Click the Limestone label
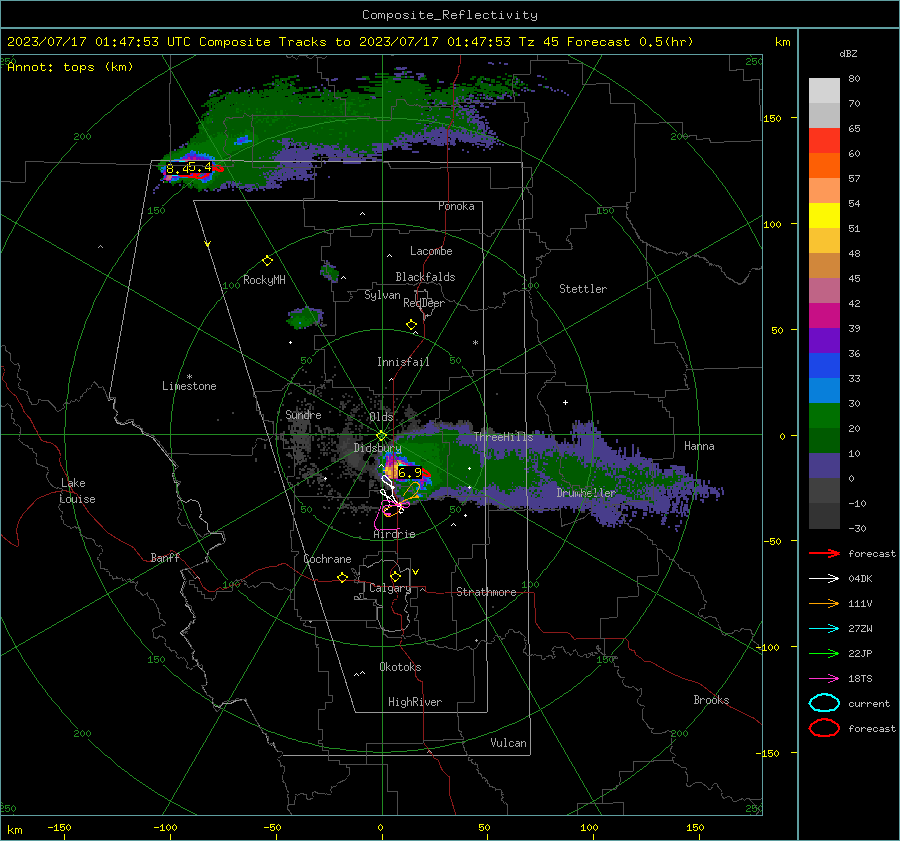900x841 pixels. 189,386
